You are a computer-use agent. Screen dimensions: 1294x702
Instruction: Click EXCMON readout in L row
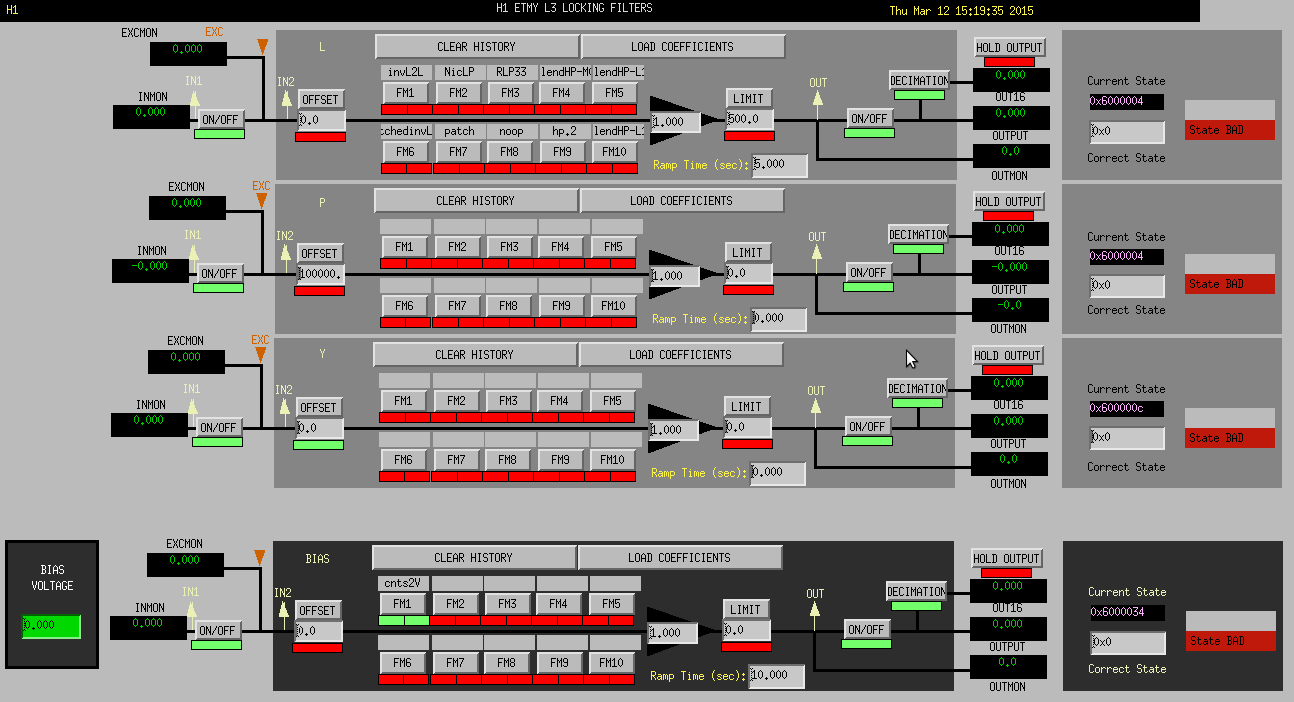189,54
